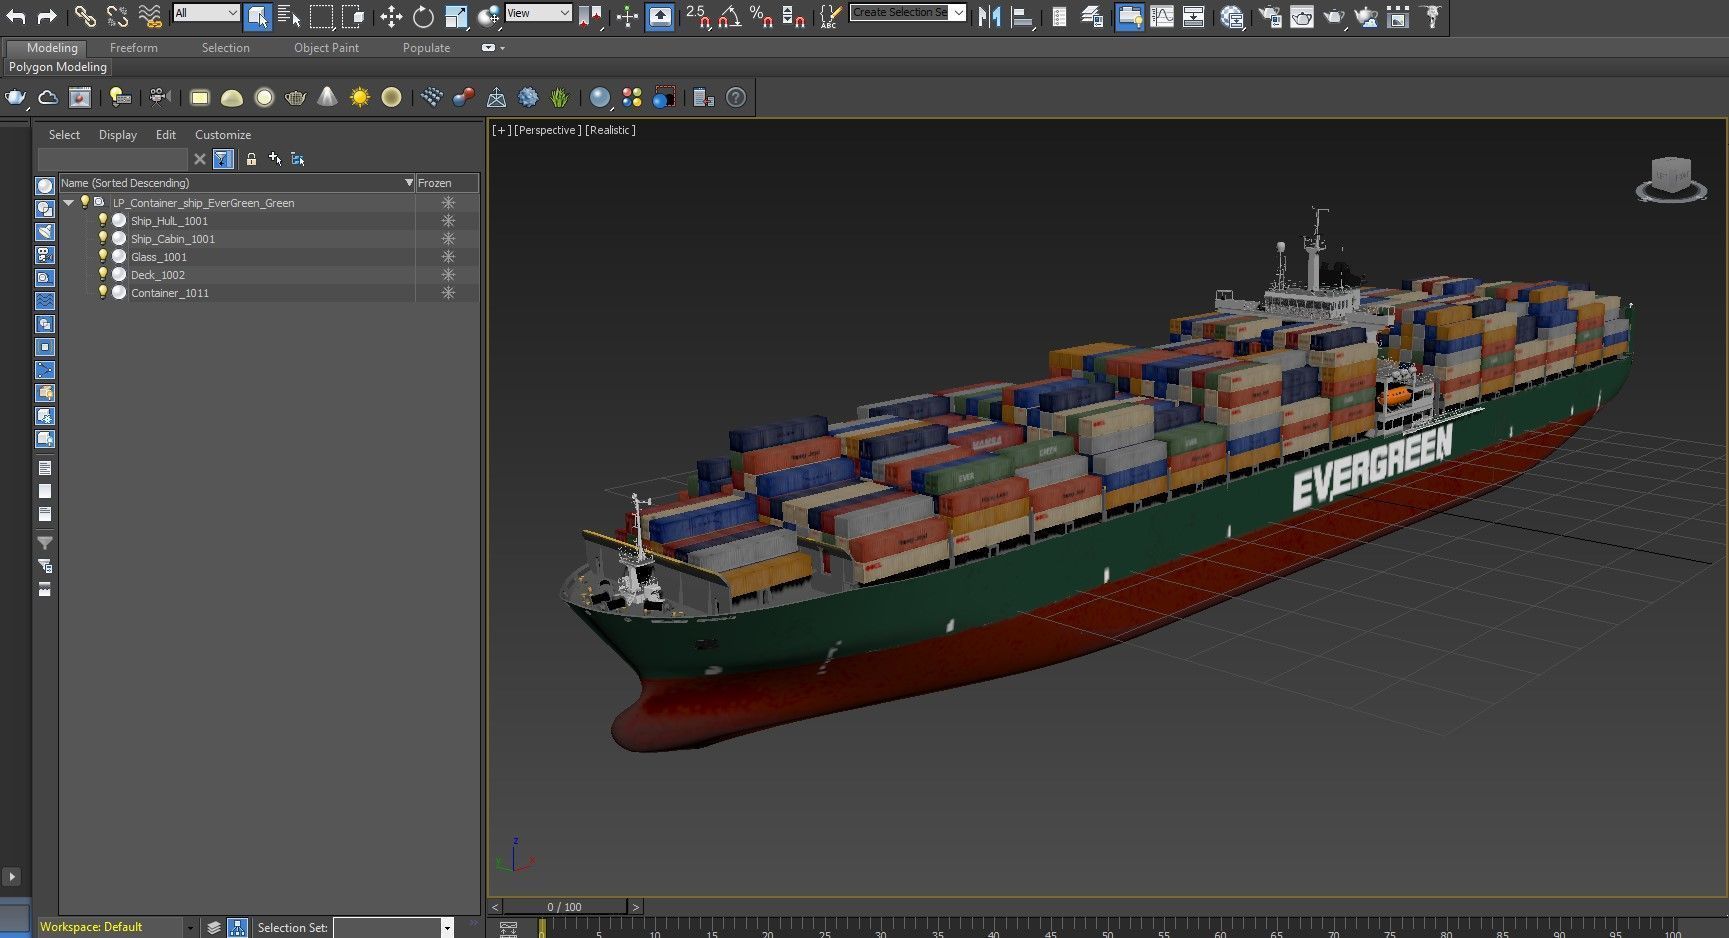Activate the Select Object tool
This screenshot has height=938, width=1729.
point(257,16)
